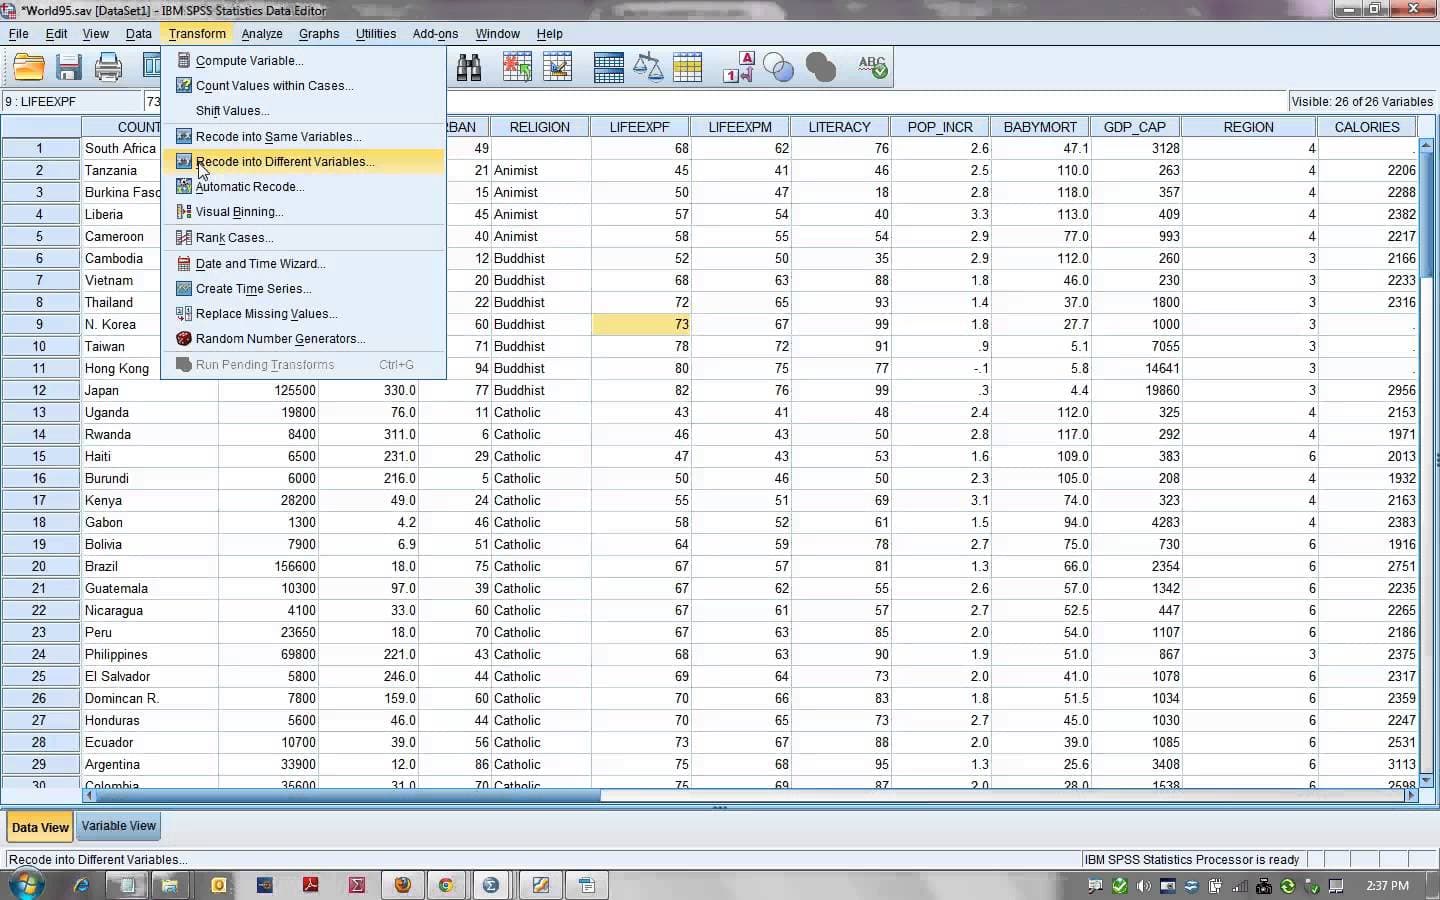Select Rank Cases menu entry
This screenshot has height=900, width=1440.
click(304, 237)
